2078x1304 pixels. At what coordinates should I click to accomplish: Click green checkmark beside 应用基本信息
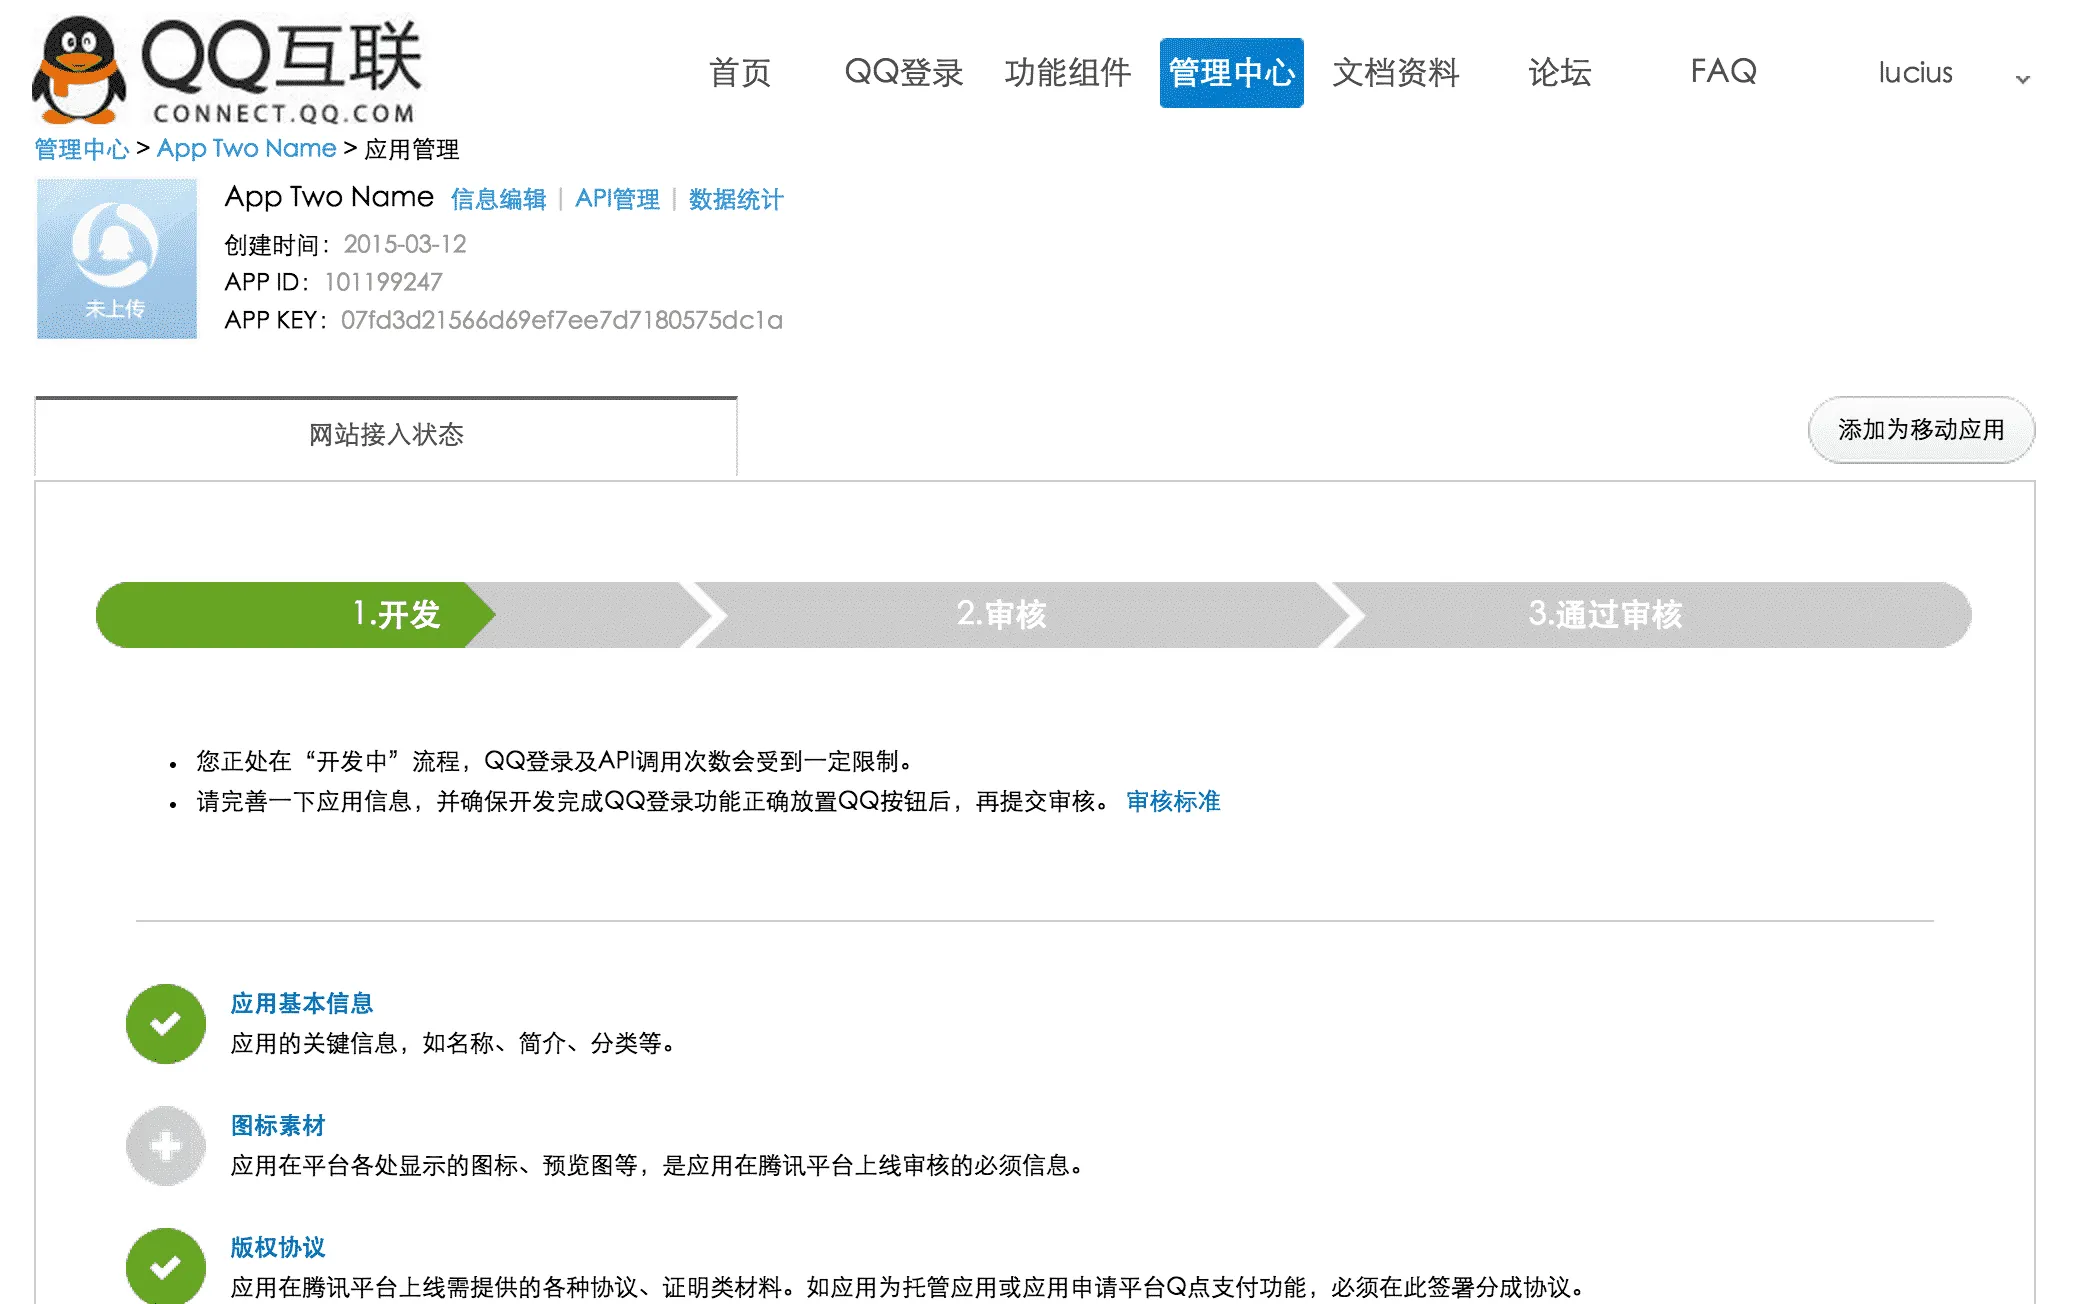click(166, 1024)
